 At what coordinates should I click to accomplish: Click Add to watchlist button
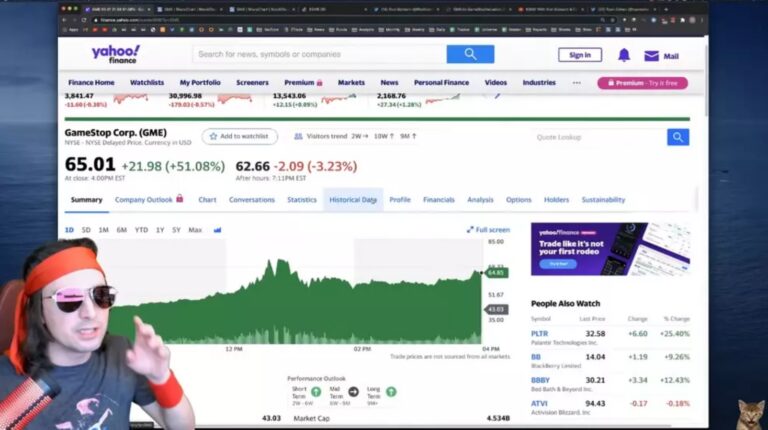point(239,136)
